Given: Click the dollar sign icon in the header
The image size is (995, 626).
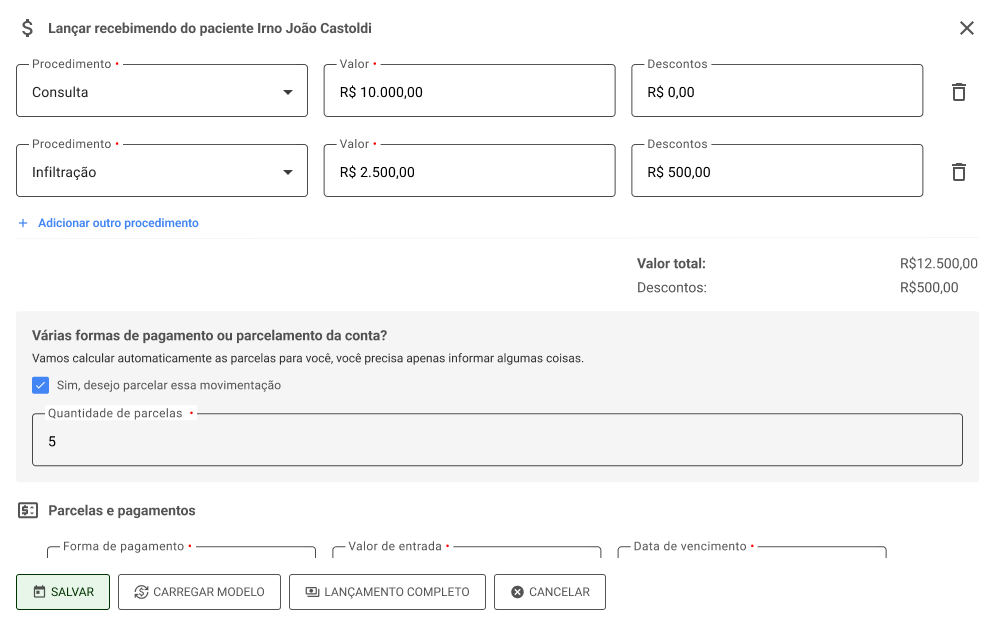Looking at the screenshot, I should 27,28.
